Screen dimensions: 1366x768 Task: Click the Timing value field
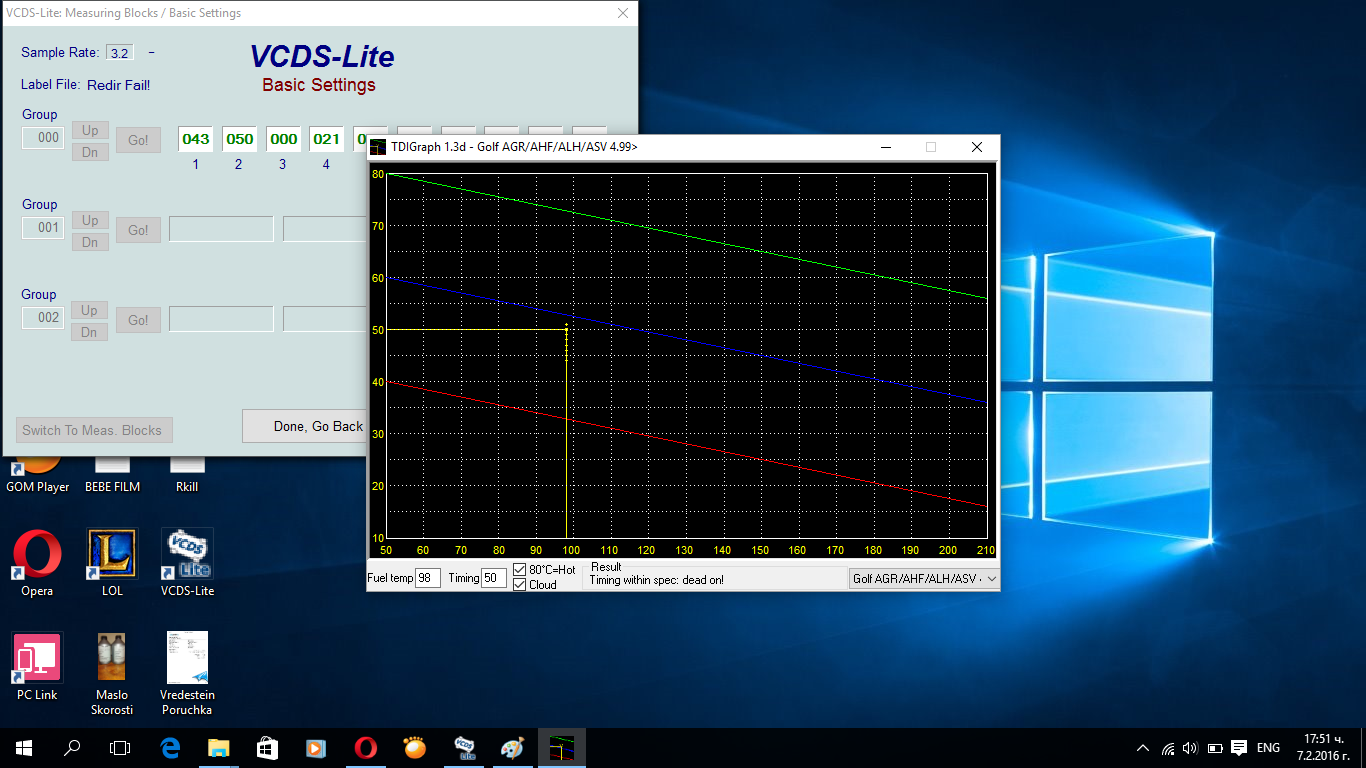[494, 578]
